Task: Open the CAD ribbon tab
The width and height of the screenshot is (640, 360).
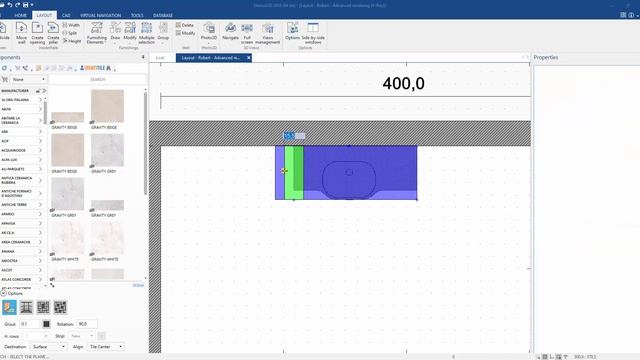Action: [66, 15]
